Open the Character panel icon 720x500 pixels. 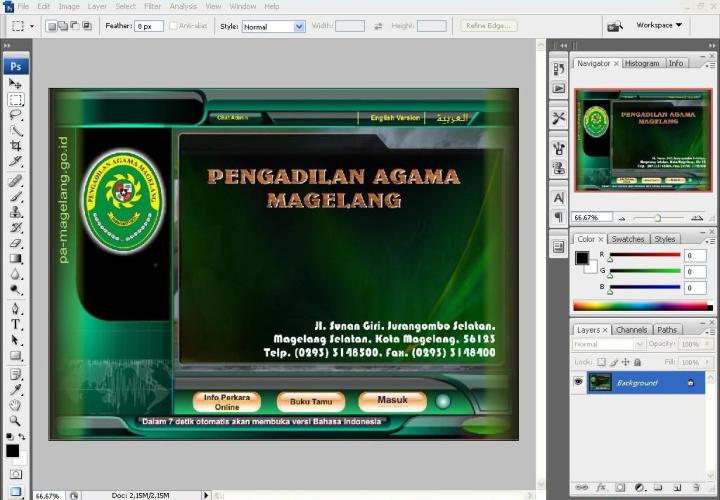[558, 198]
